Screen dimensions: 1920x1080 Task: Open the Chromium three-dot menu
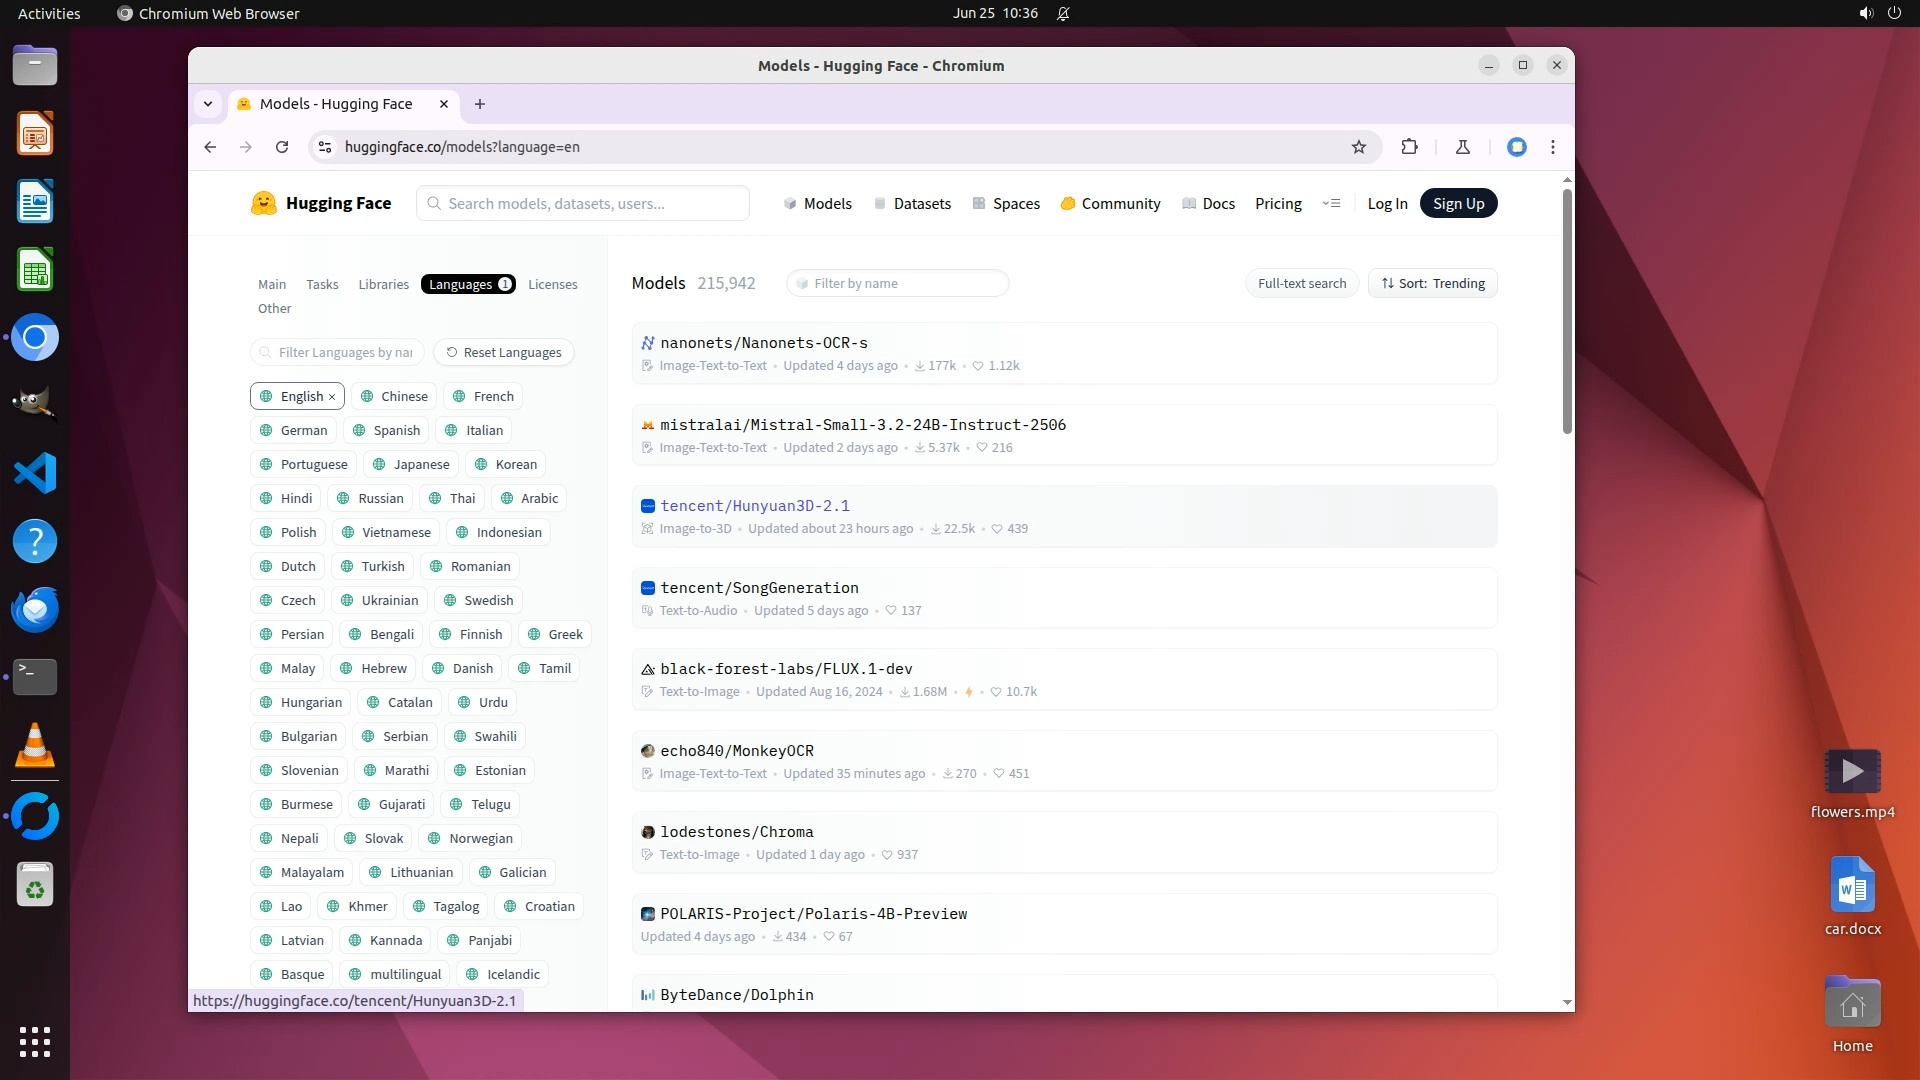[1552, 147]
